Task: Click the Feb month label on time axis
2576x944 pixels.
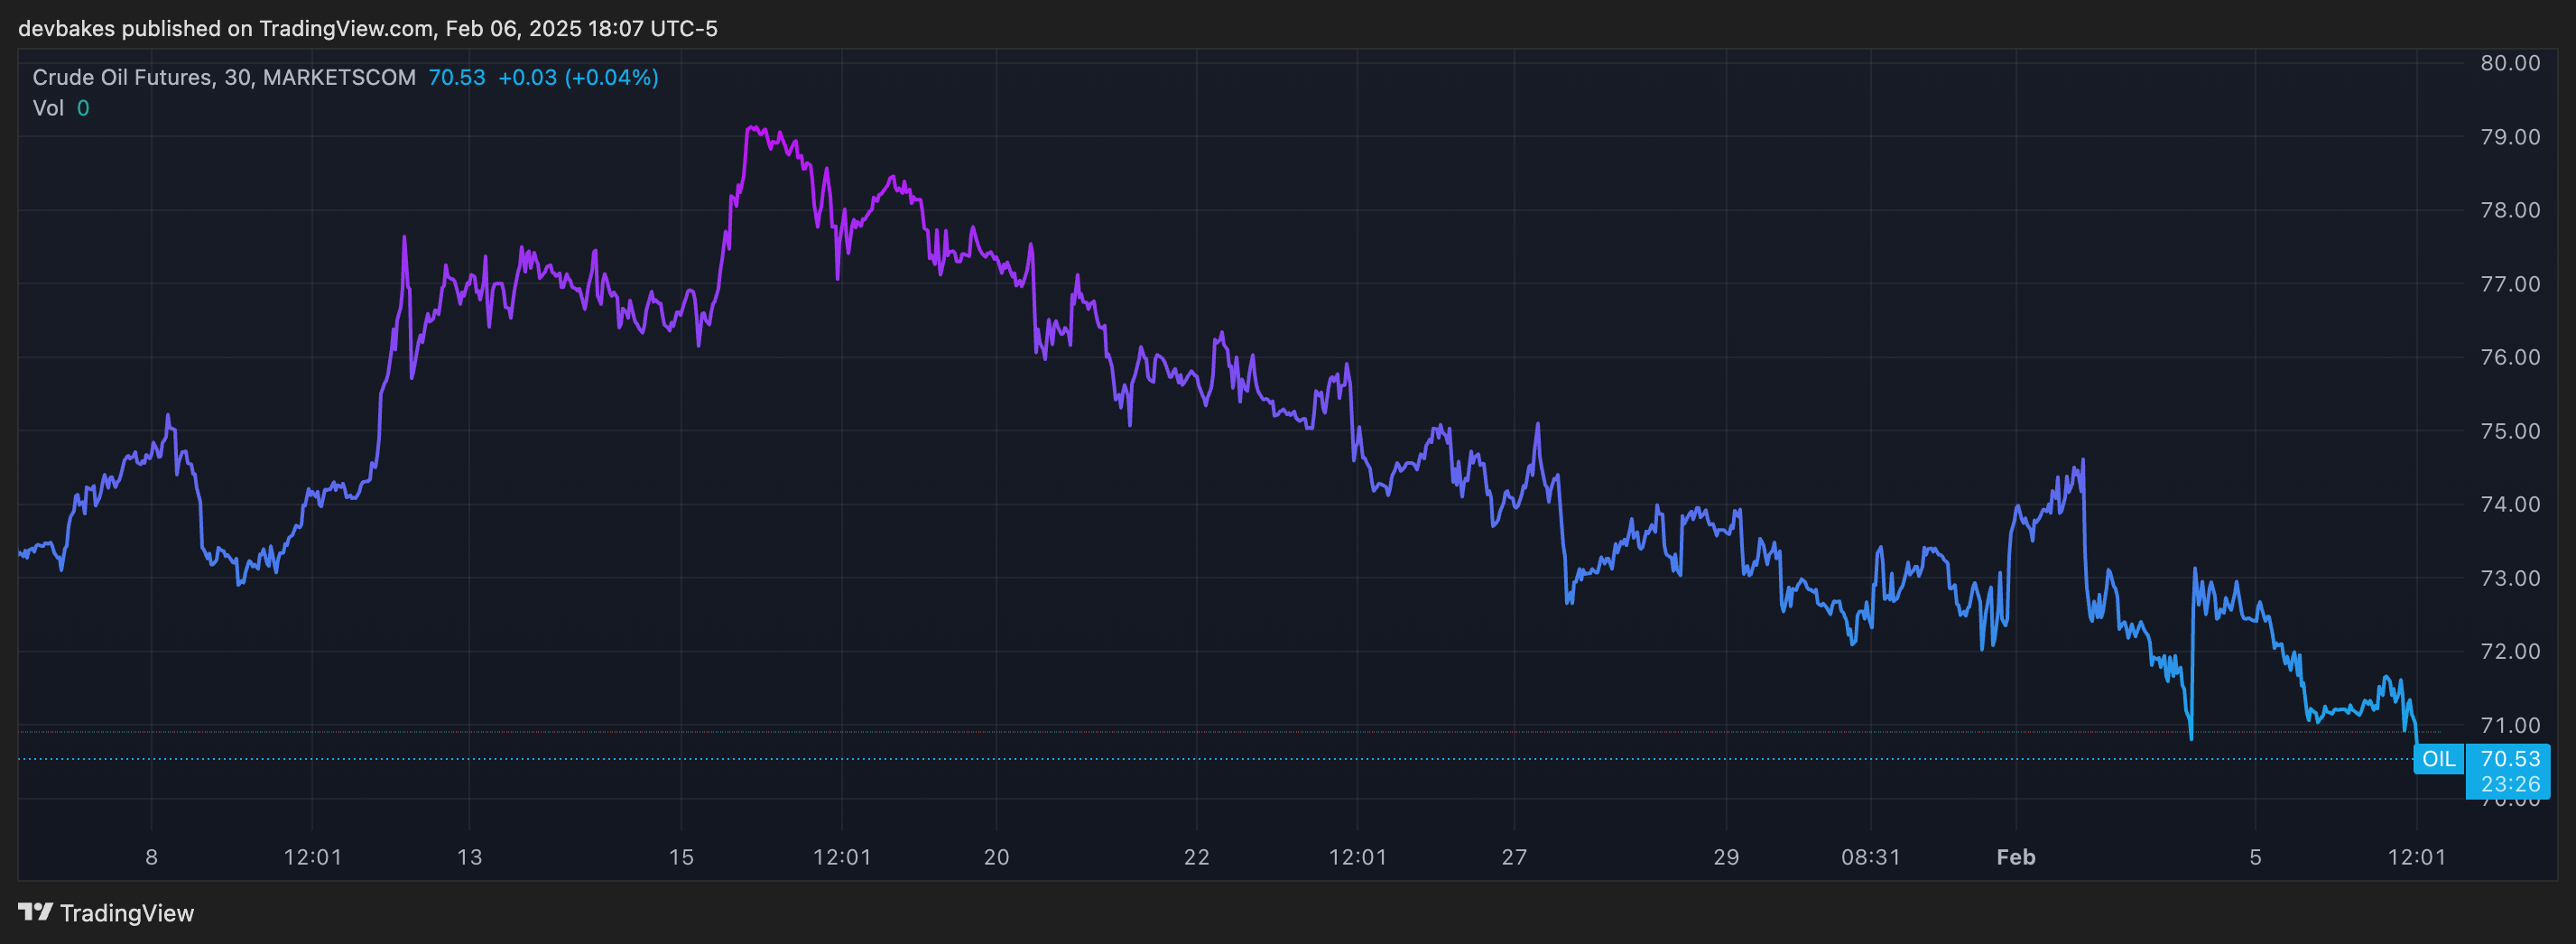Action: point(2016,857)
